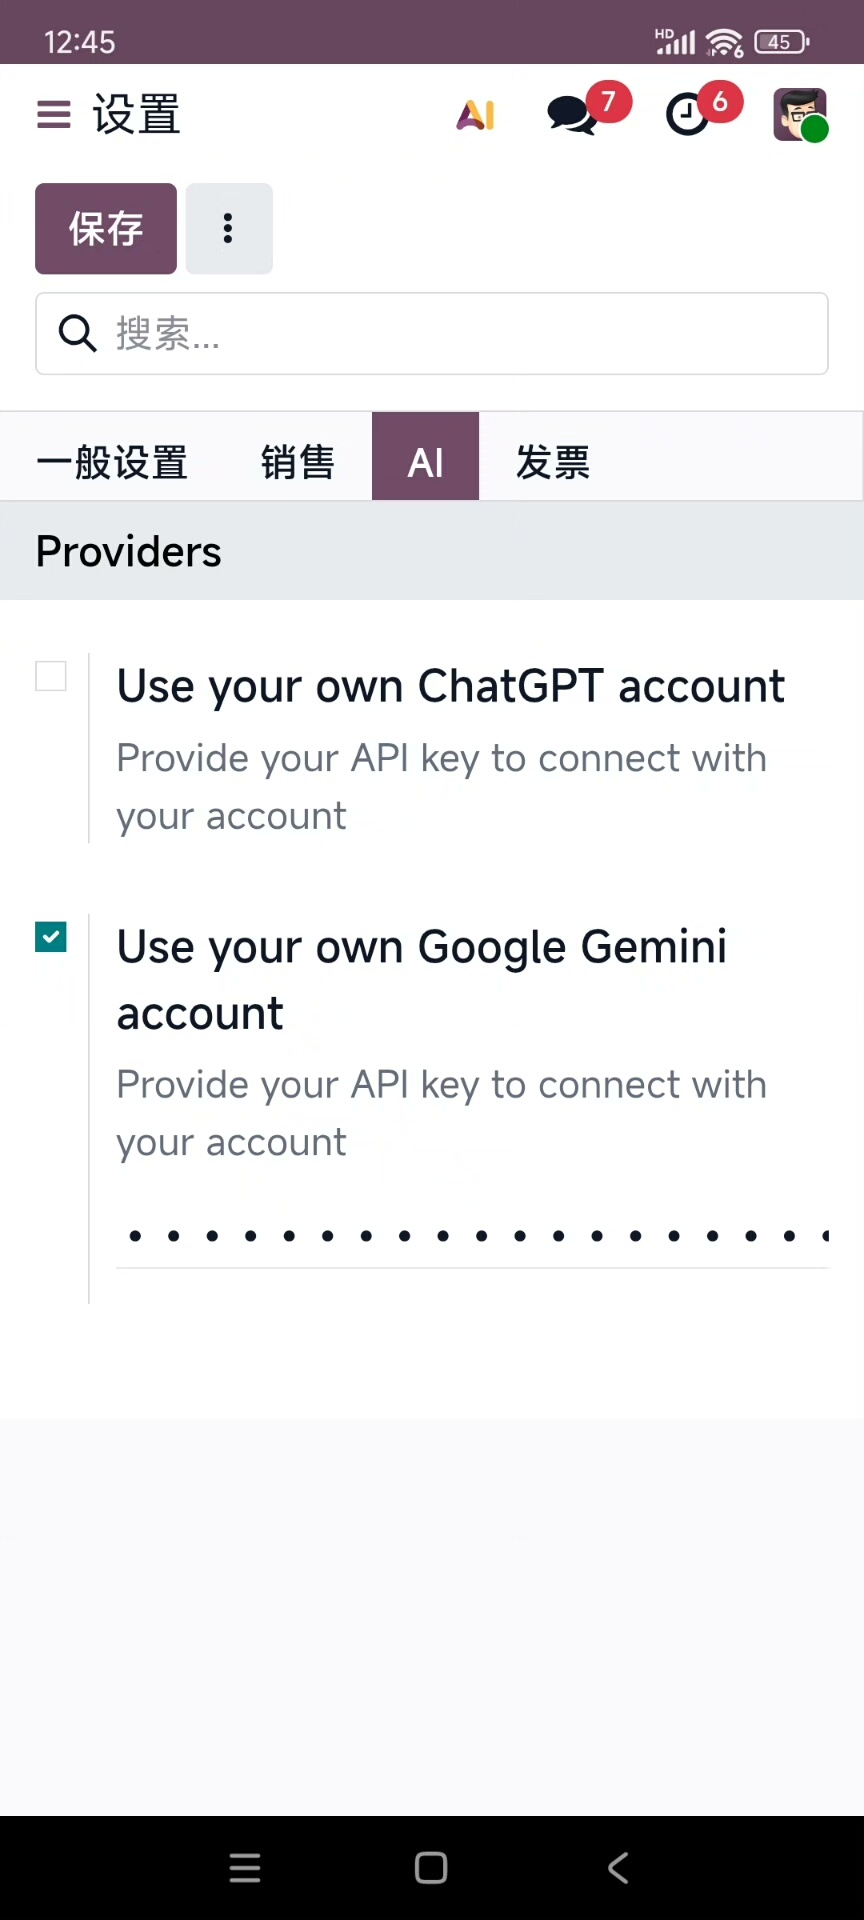The width and height of the screenshot is (864, 1920).
Task: Switch to the 一般设置 tab
Action: pos(112,463)
